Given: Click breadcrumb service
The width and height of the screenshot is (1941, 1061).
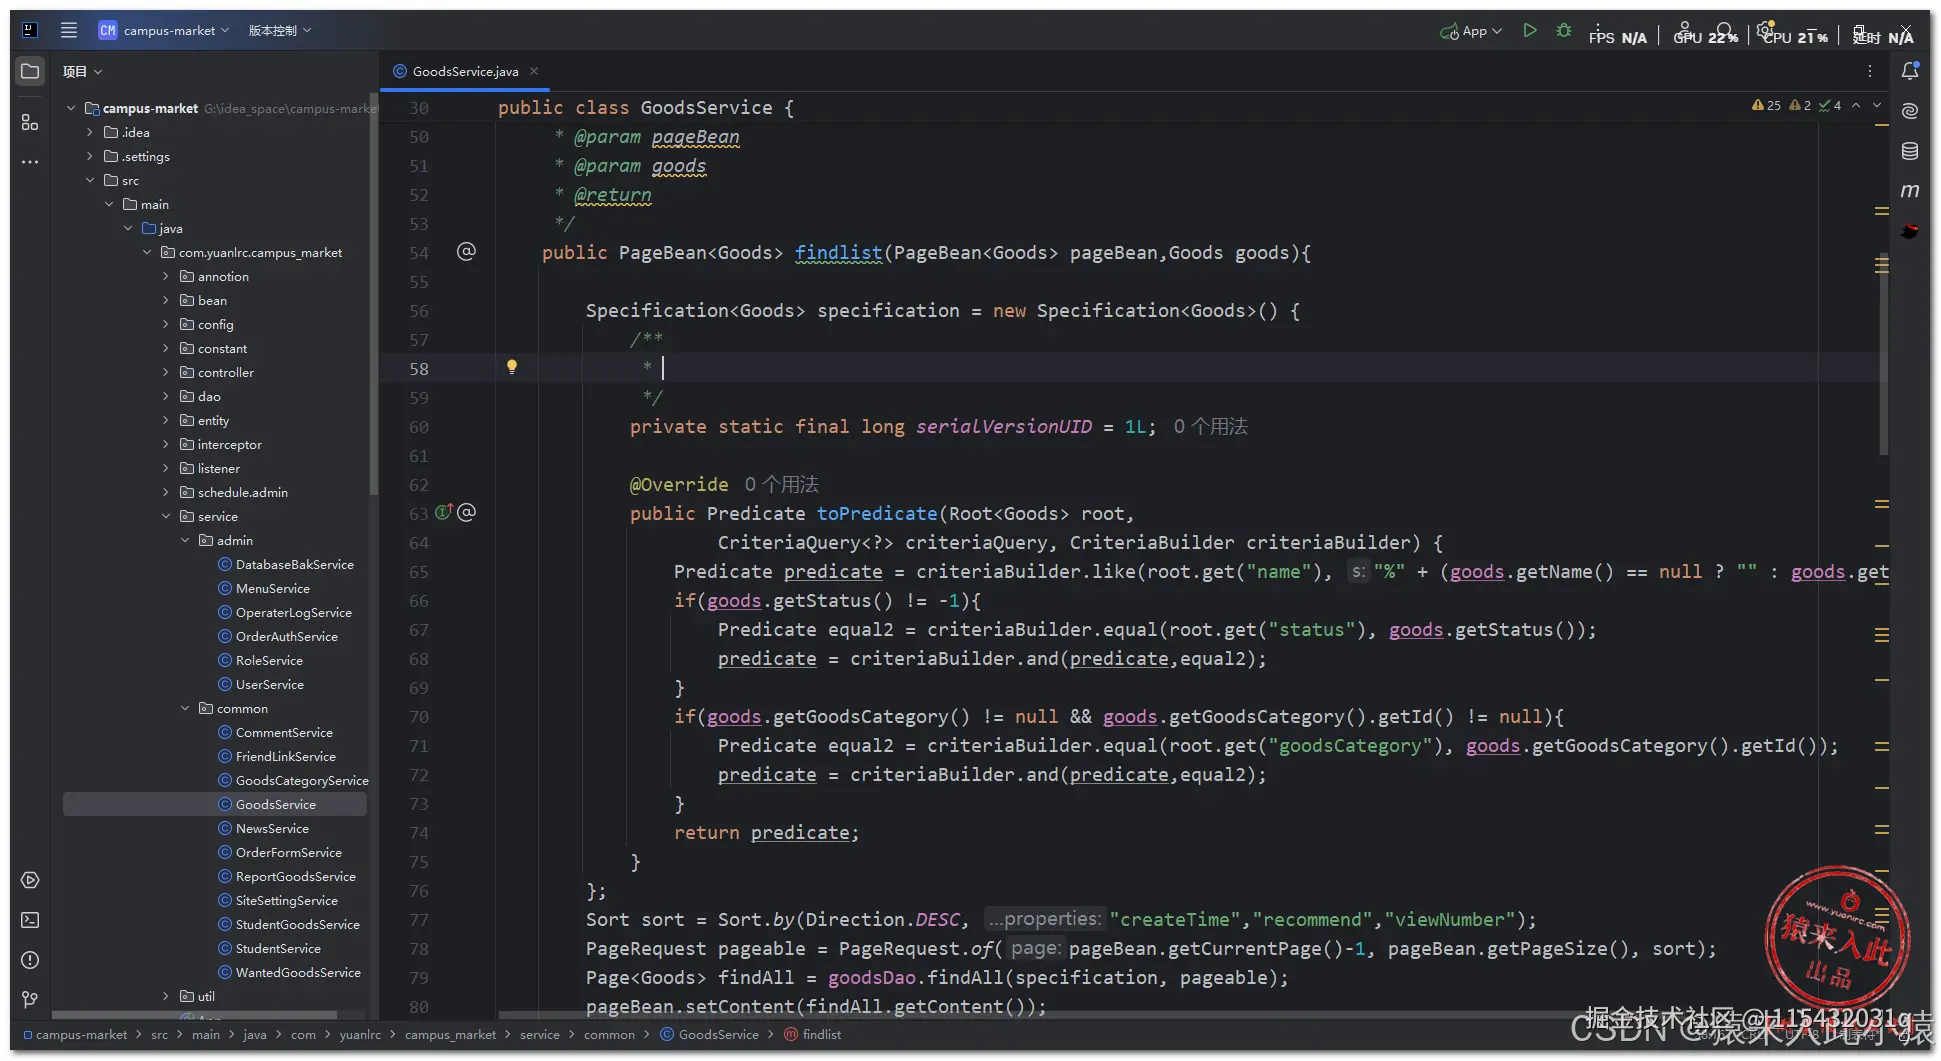Looking at the screenshot, I should pos(540,1035).
